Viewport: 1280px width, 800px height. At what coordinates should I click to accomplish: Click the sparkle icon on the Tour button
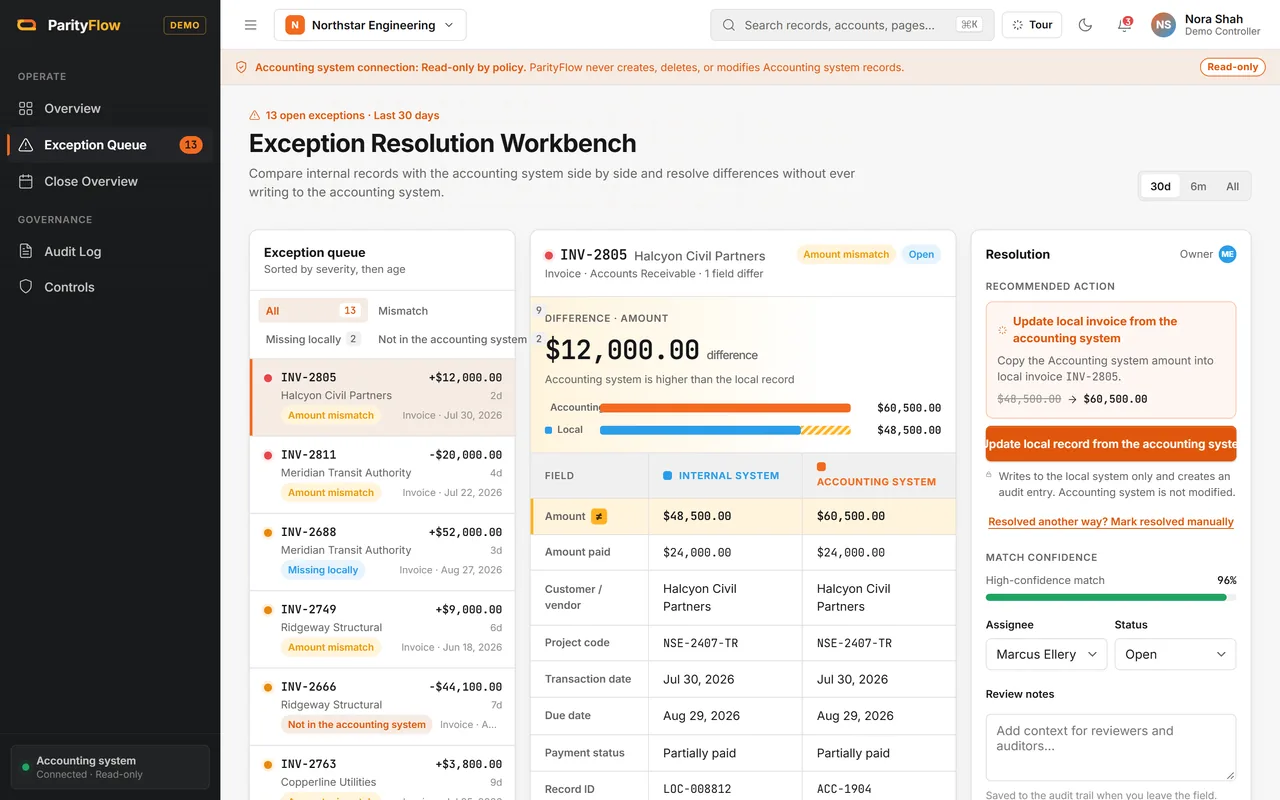point(1018,25)
